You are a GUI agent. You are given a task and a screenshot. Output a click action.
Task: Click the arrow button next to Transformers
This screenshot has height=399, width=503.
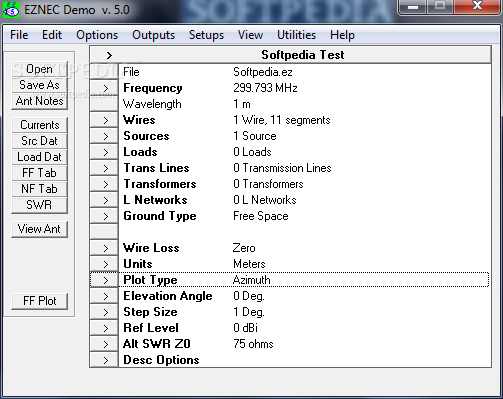click(x=104, y=184)
